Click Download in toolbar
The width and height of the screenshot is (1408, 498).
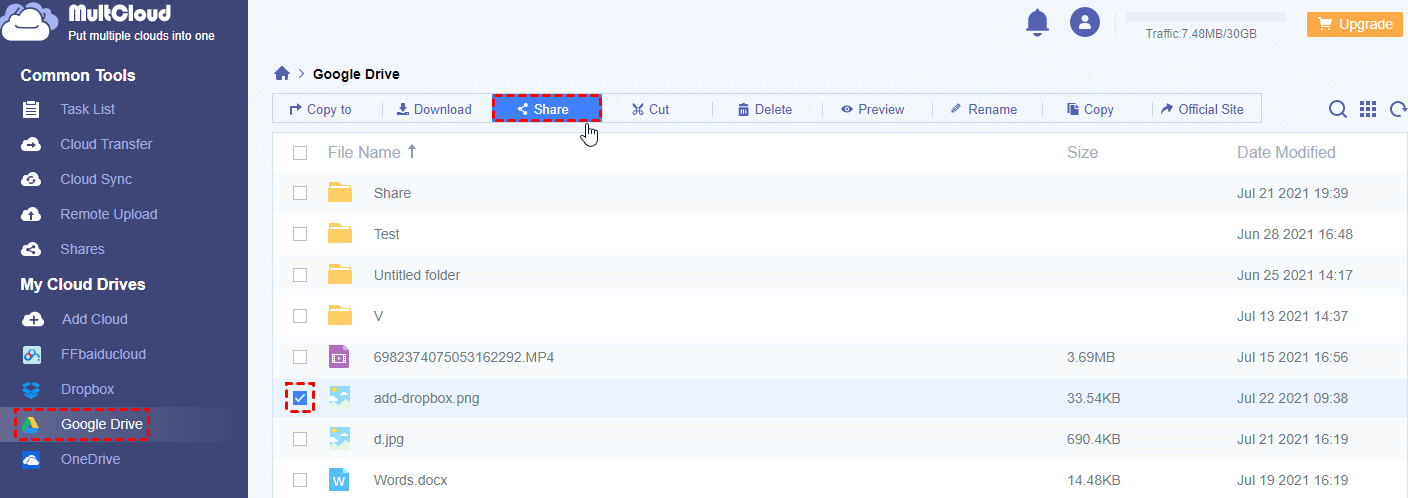click(434, 109)
